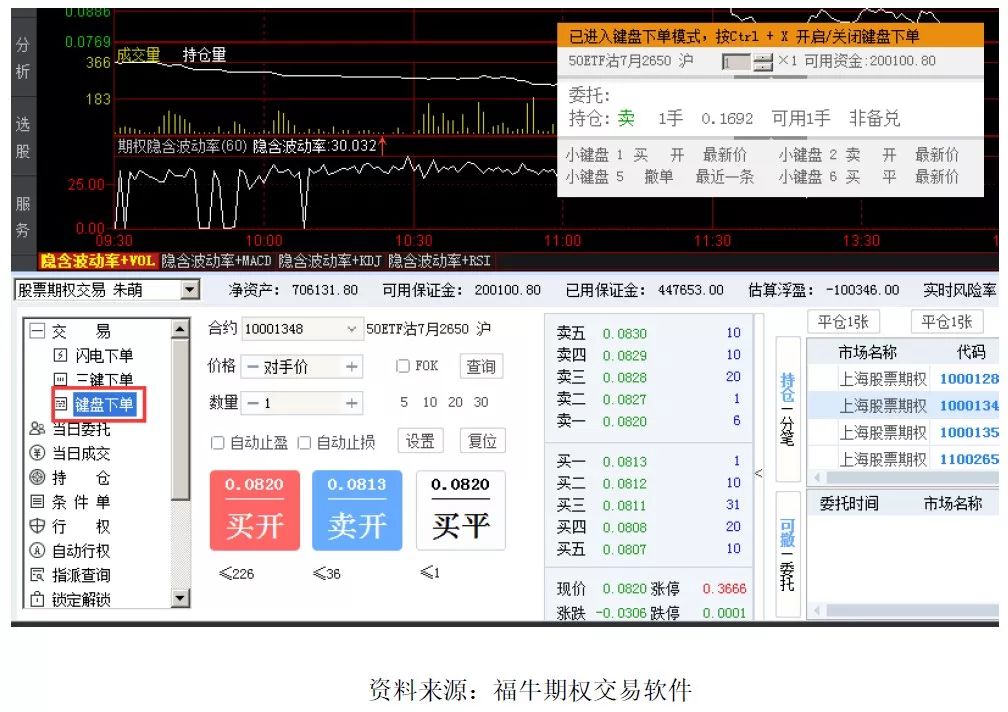Select position row with code 1000128
Screen dimensions: 1008x712
[903, 378]
